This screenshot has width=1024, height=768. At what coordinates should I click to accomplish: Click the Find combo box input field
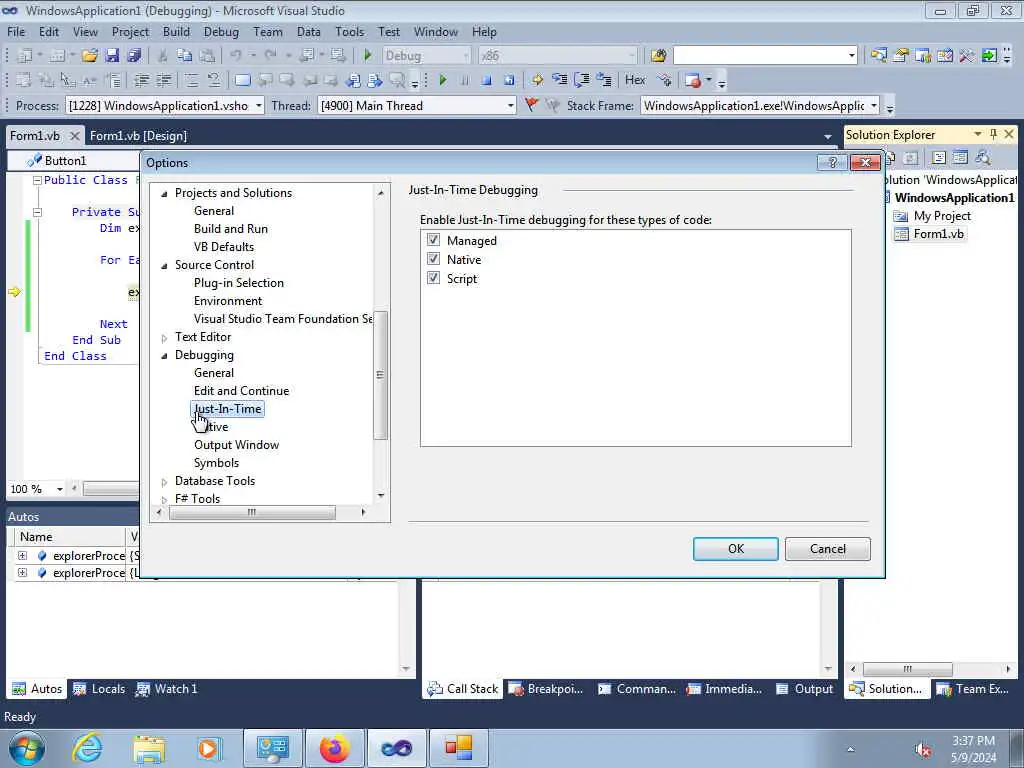coord(760,56)
